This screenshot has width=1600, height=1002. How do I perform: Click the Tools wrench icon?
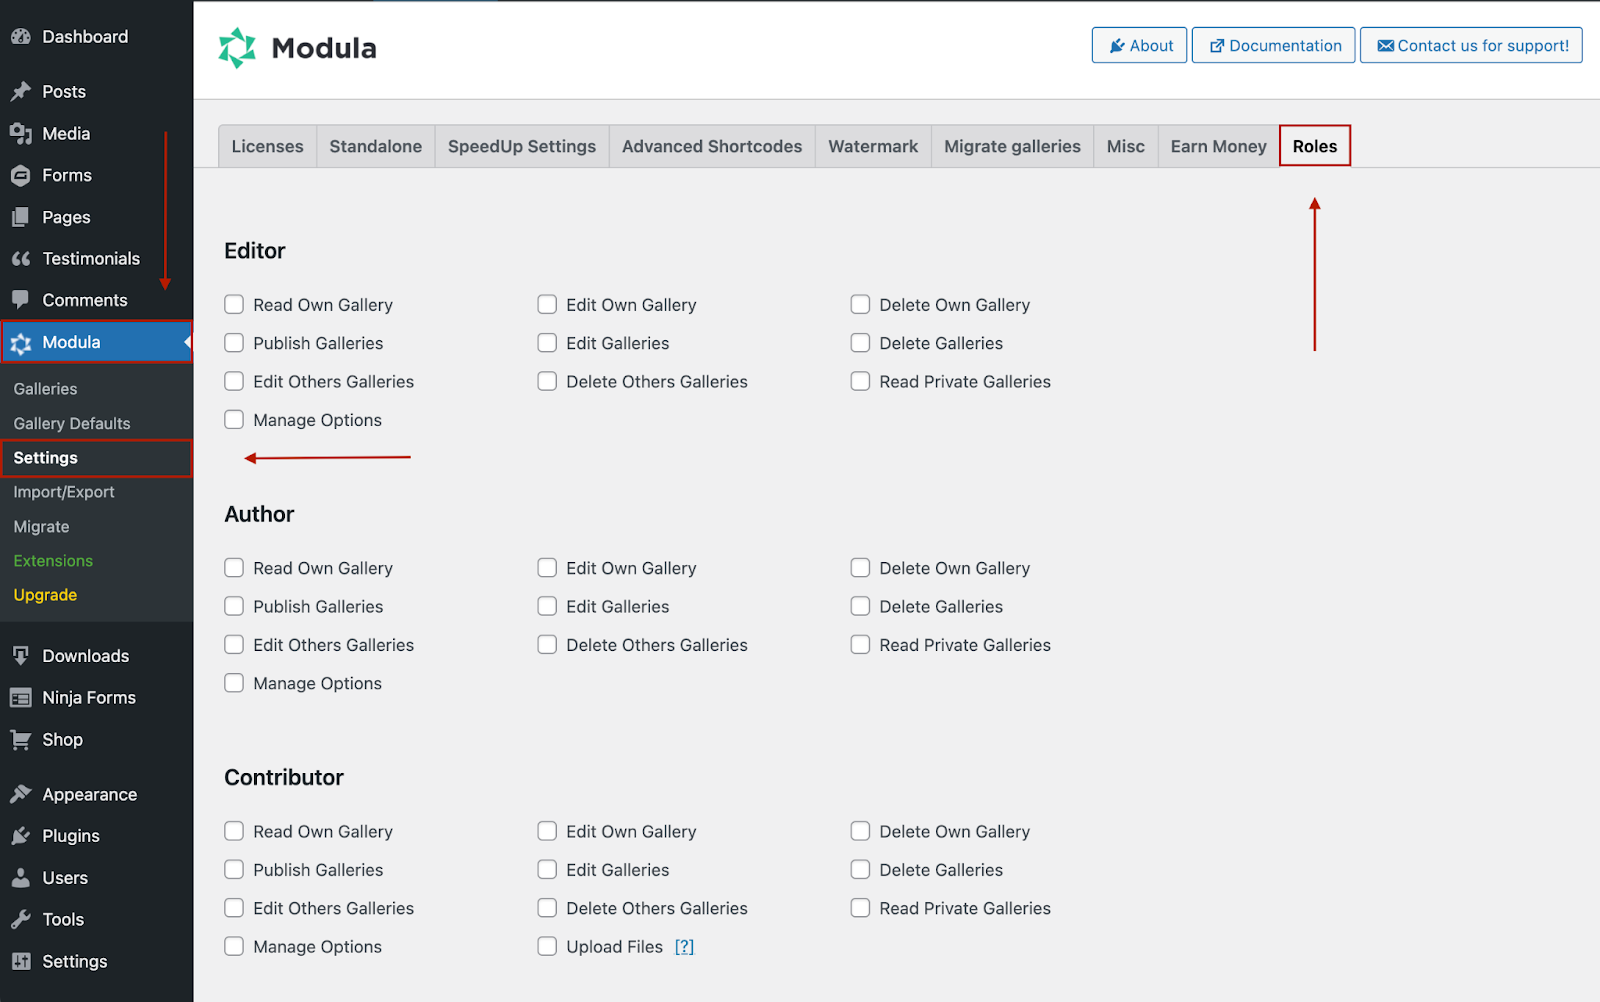[x=21, y=920]
